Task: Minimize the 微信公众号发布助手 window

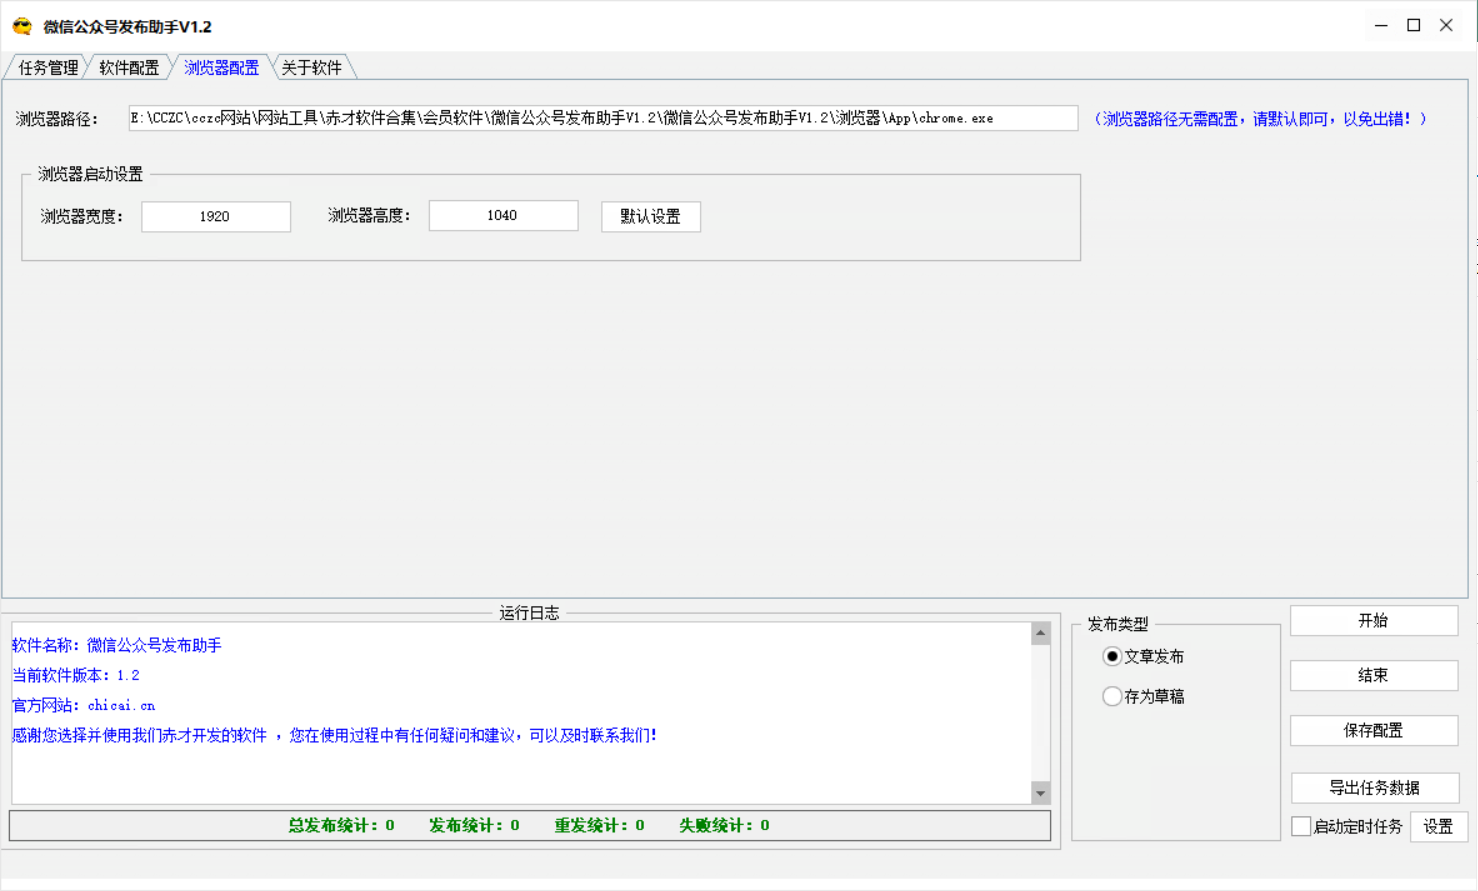Action: pyautogui.click(x=1381, y=25)
